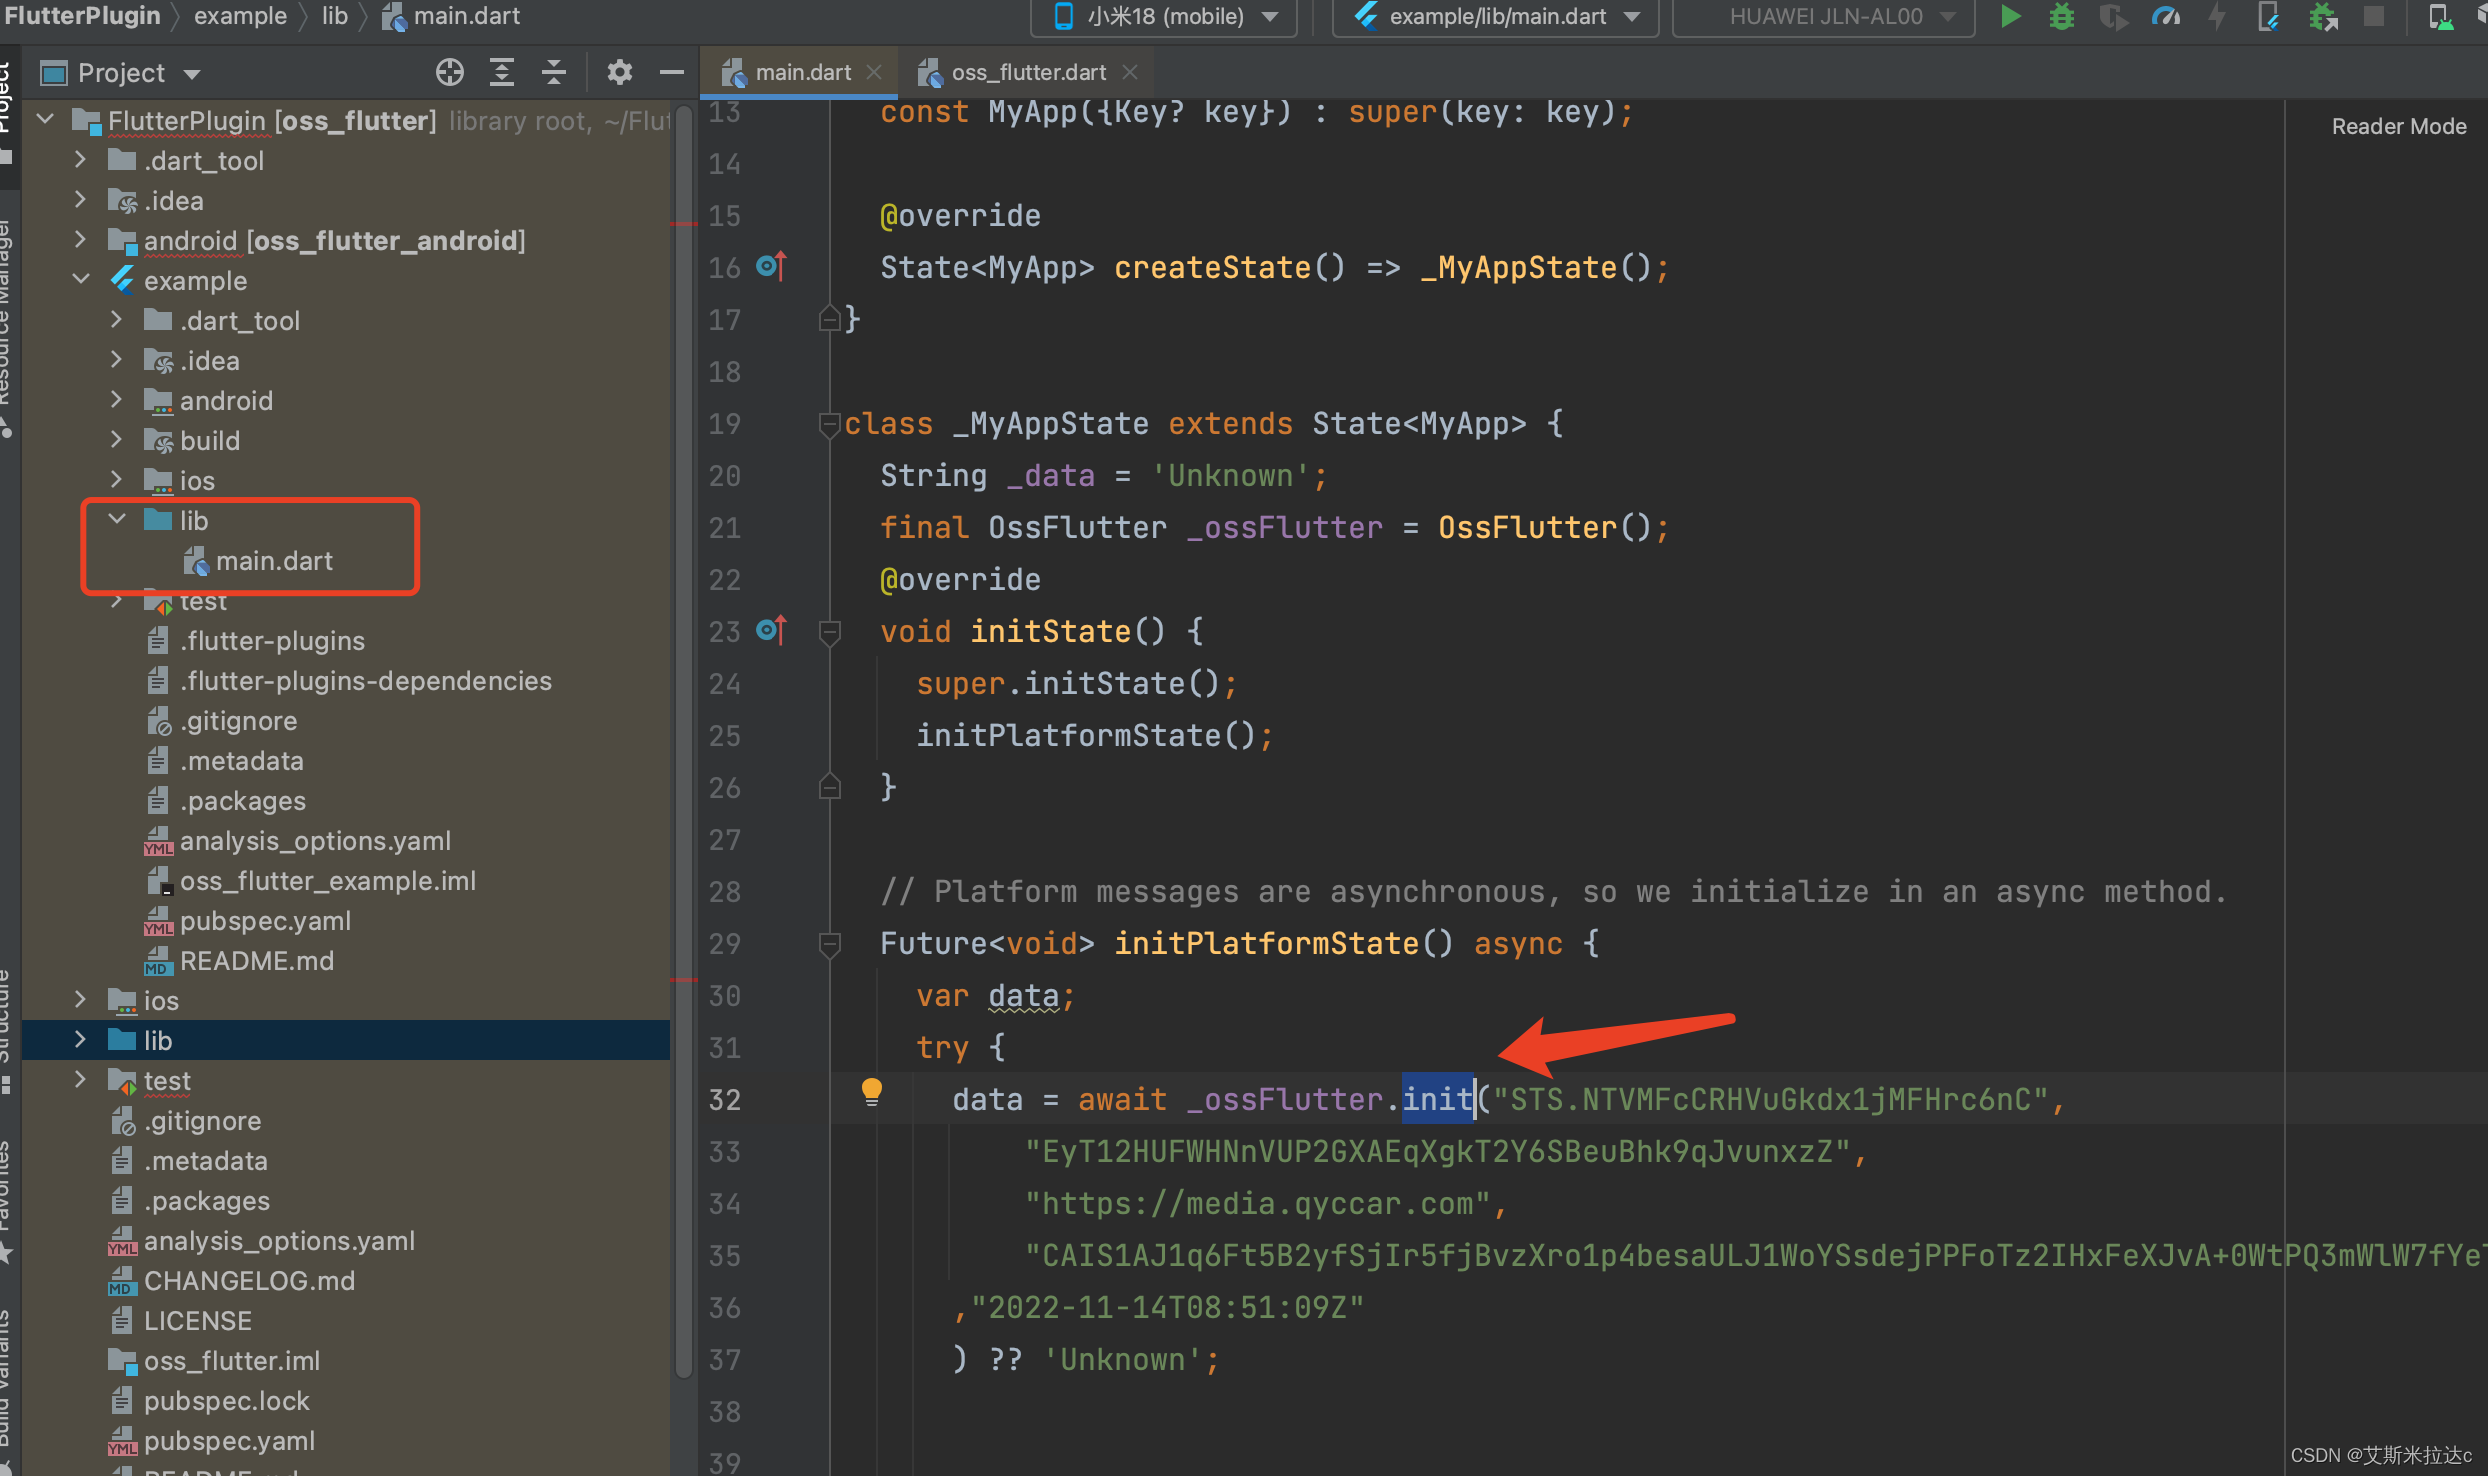Open the Flutter performance profiler gauge icon
This screenshot has height=1476, width=2488.
click(x=2166, y=17)
